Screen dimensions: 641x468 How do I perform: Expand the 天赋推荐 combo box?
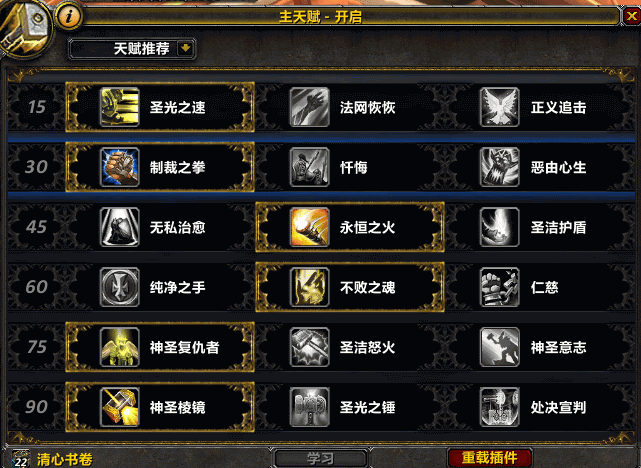(x=132, y=49)
